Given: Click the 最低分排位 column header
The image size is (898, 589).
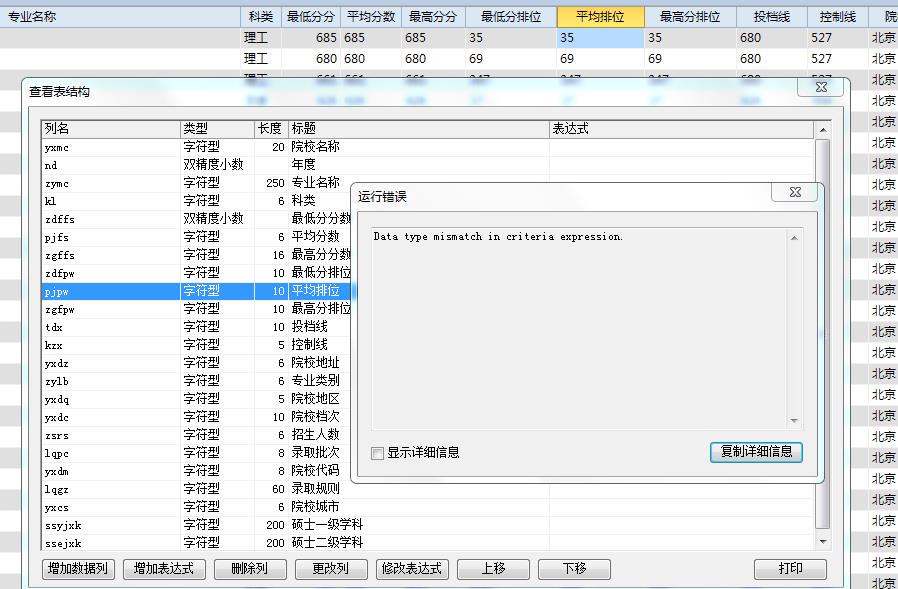Looking at the screenshot, I should pos(511,17).
